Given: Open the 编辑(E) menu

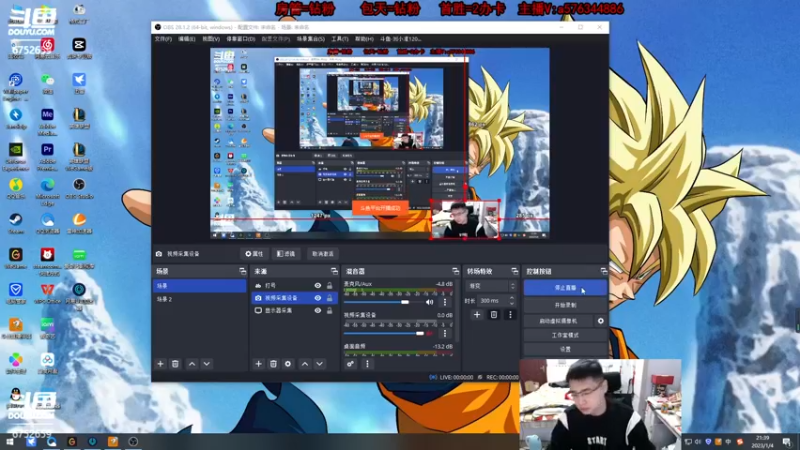Looking at the screenshot, I should (x=186, y=39).
